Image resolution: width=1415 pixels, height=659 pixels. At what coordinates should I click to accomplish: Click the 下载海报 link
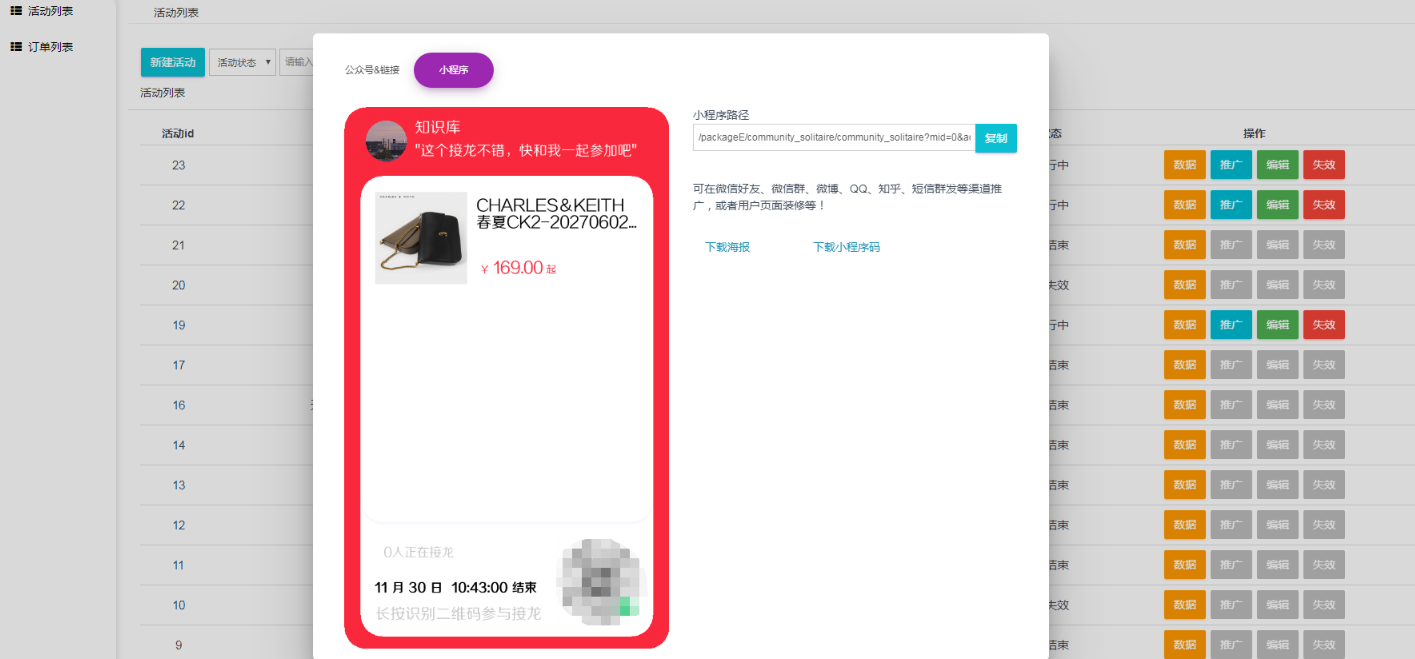click(x=727, y=247)
